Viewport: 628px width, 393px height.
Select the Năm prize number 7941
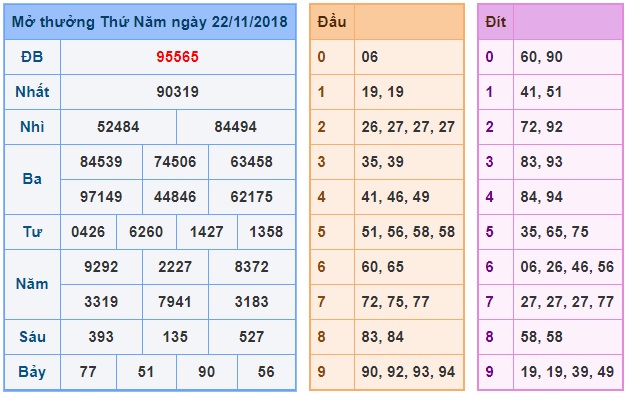(175, 302)
